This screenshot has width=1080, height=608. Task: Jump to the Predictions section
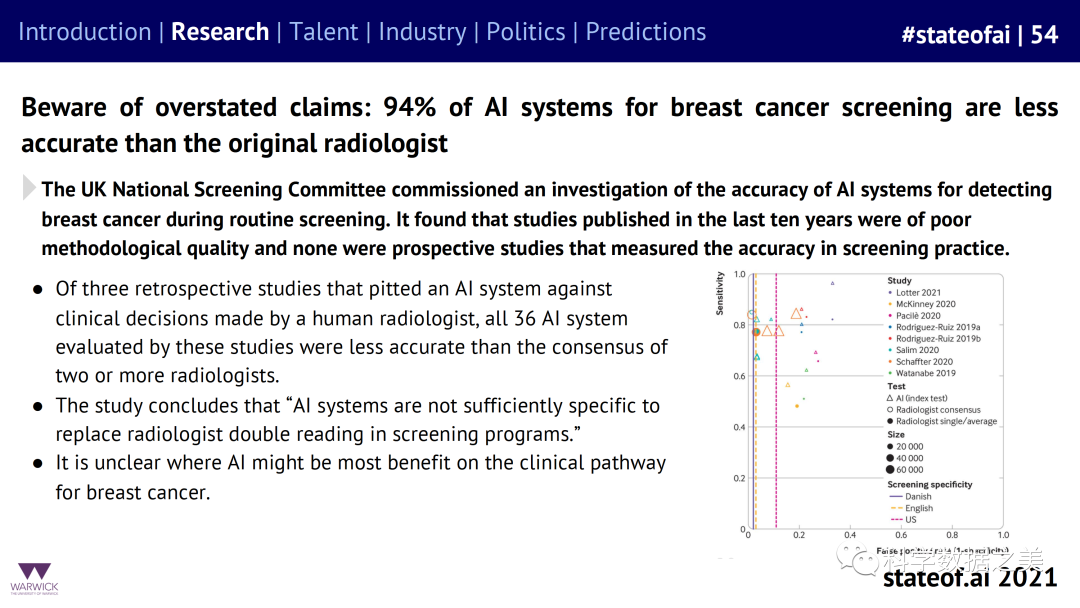click(x=645, y=32)
